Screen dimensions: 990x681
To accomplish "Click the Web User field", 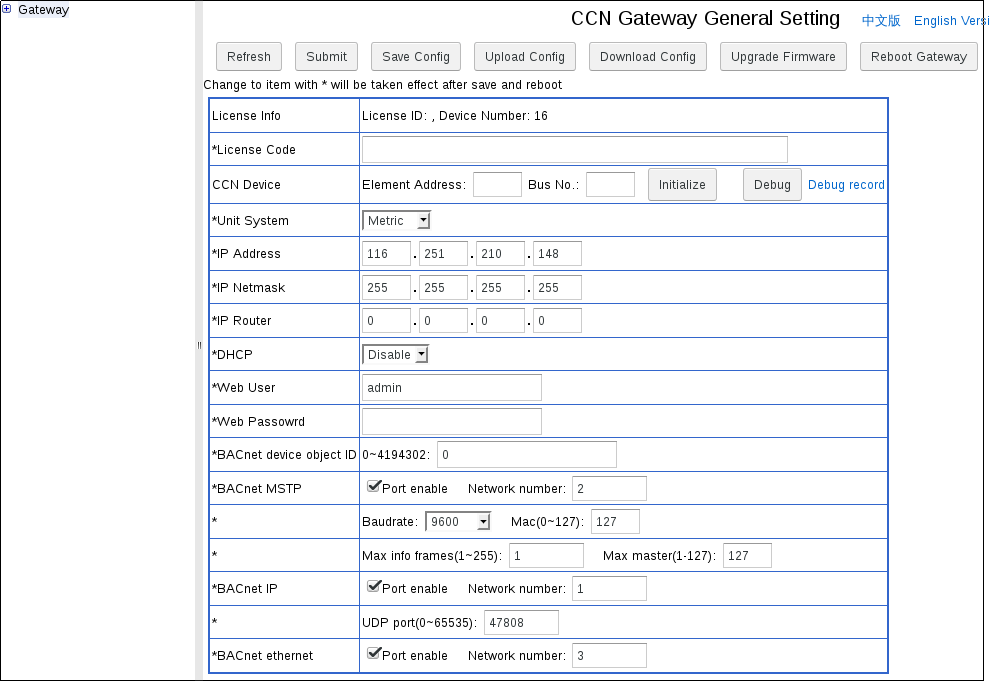I will 451,388.
